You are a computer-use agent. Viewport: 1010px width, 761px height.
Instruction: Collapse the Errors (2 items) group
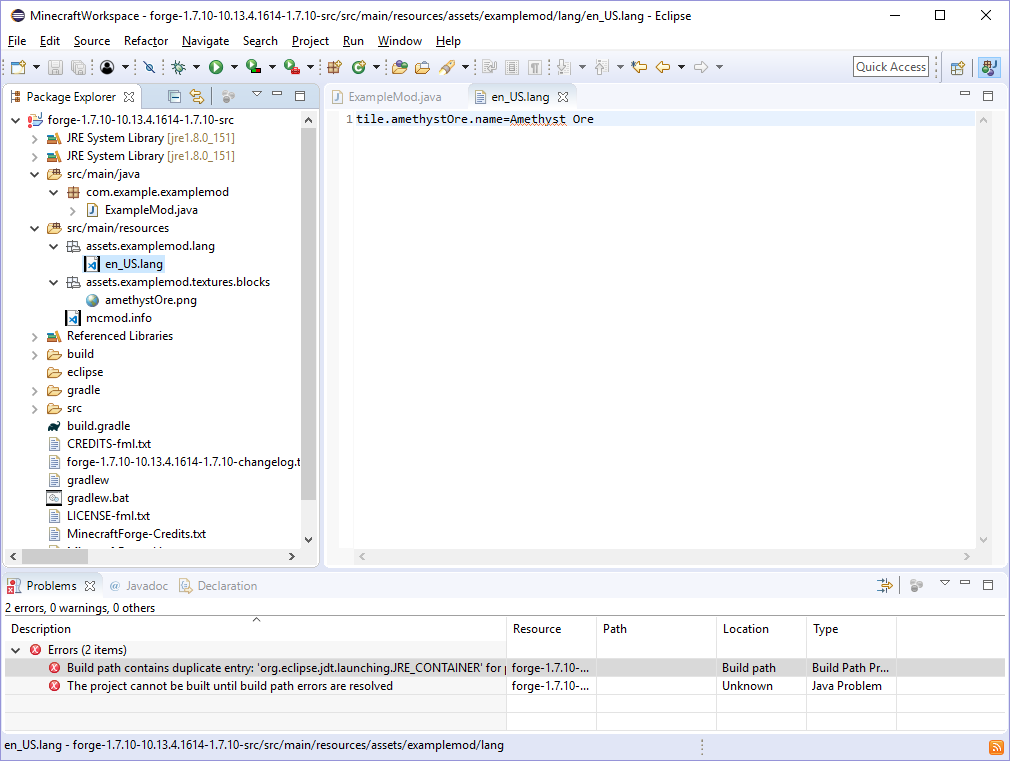pyautogui.click(x=16, y=650)
